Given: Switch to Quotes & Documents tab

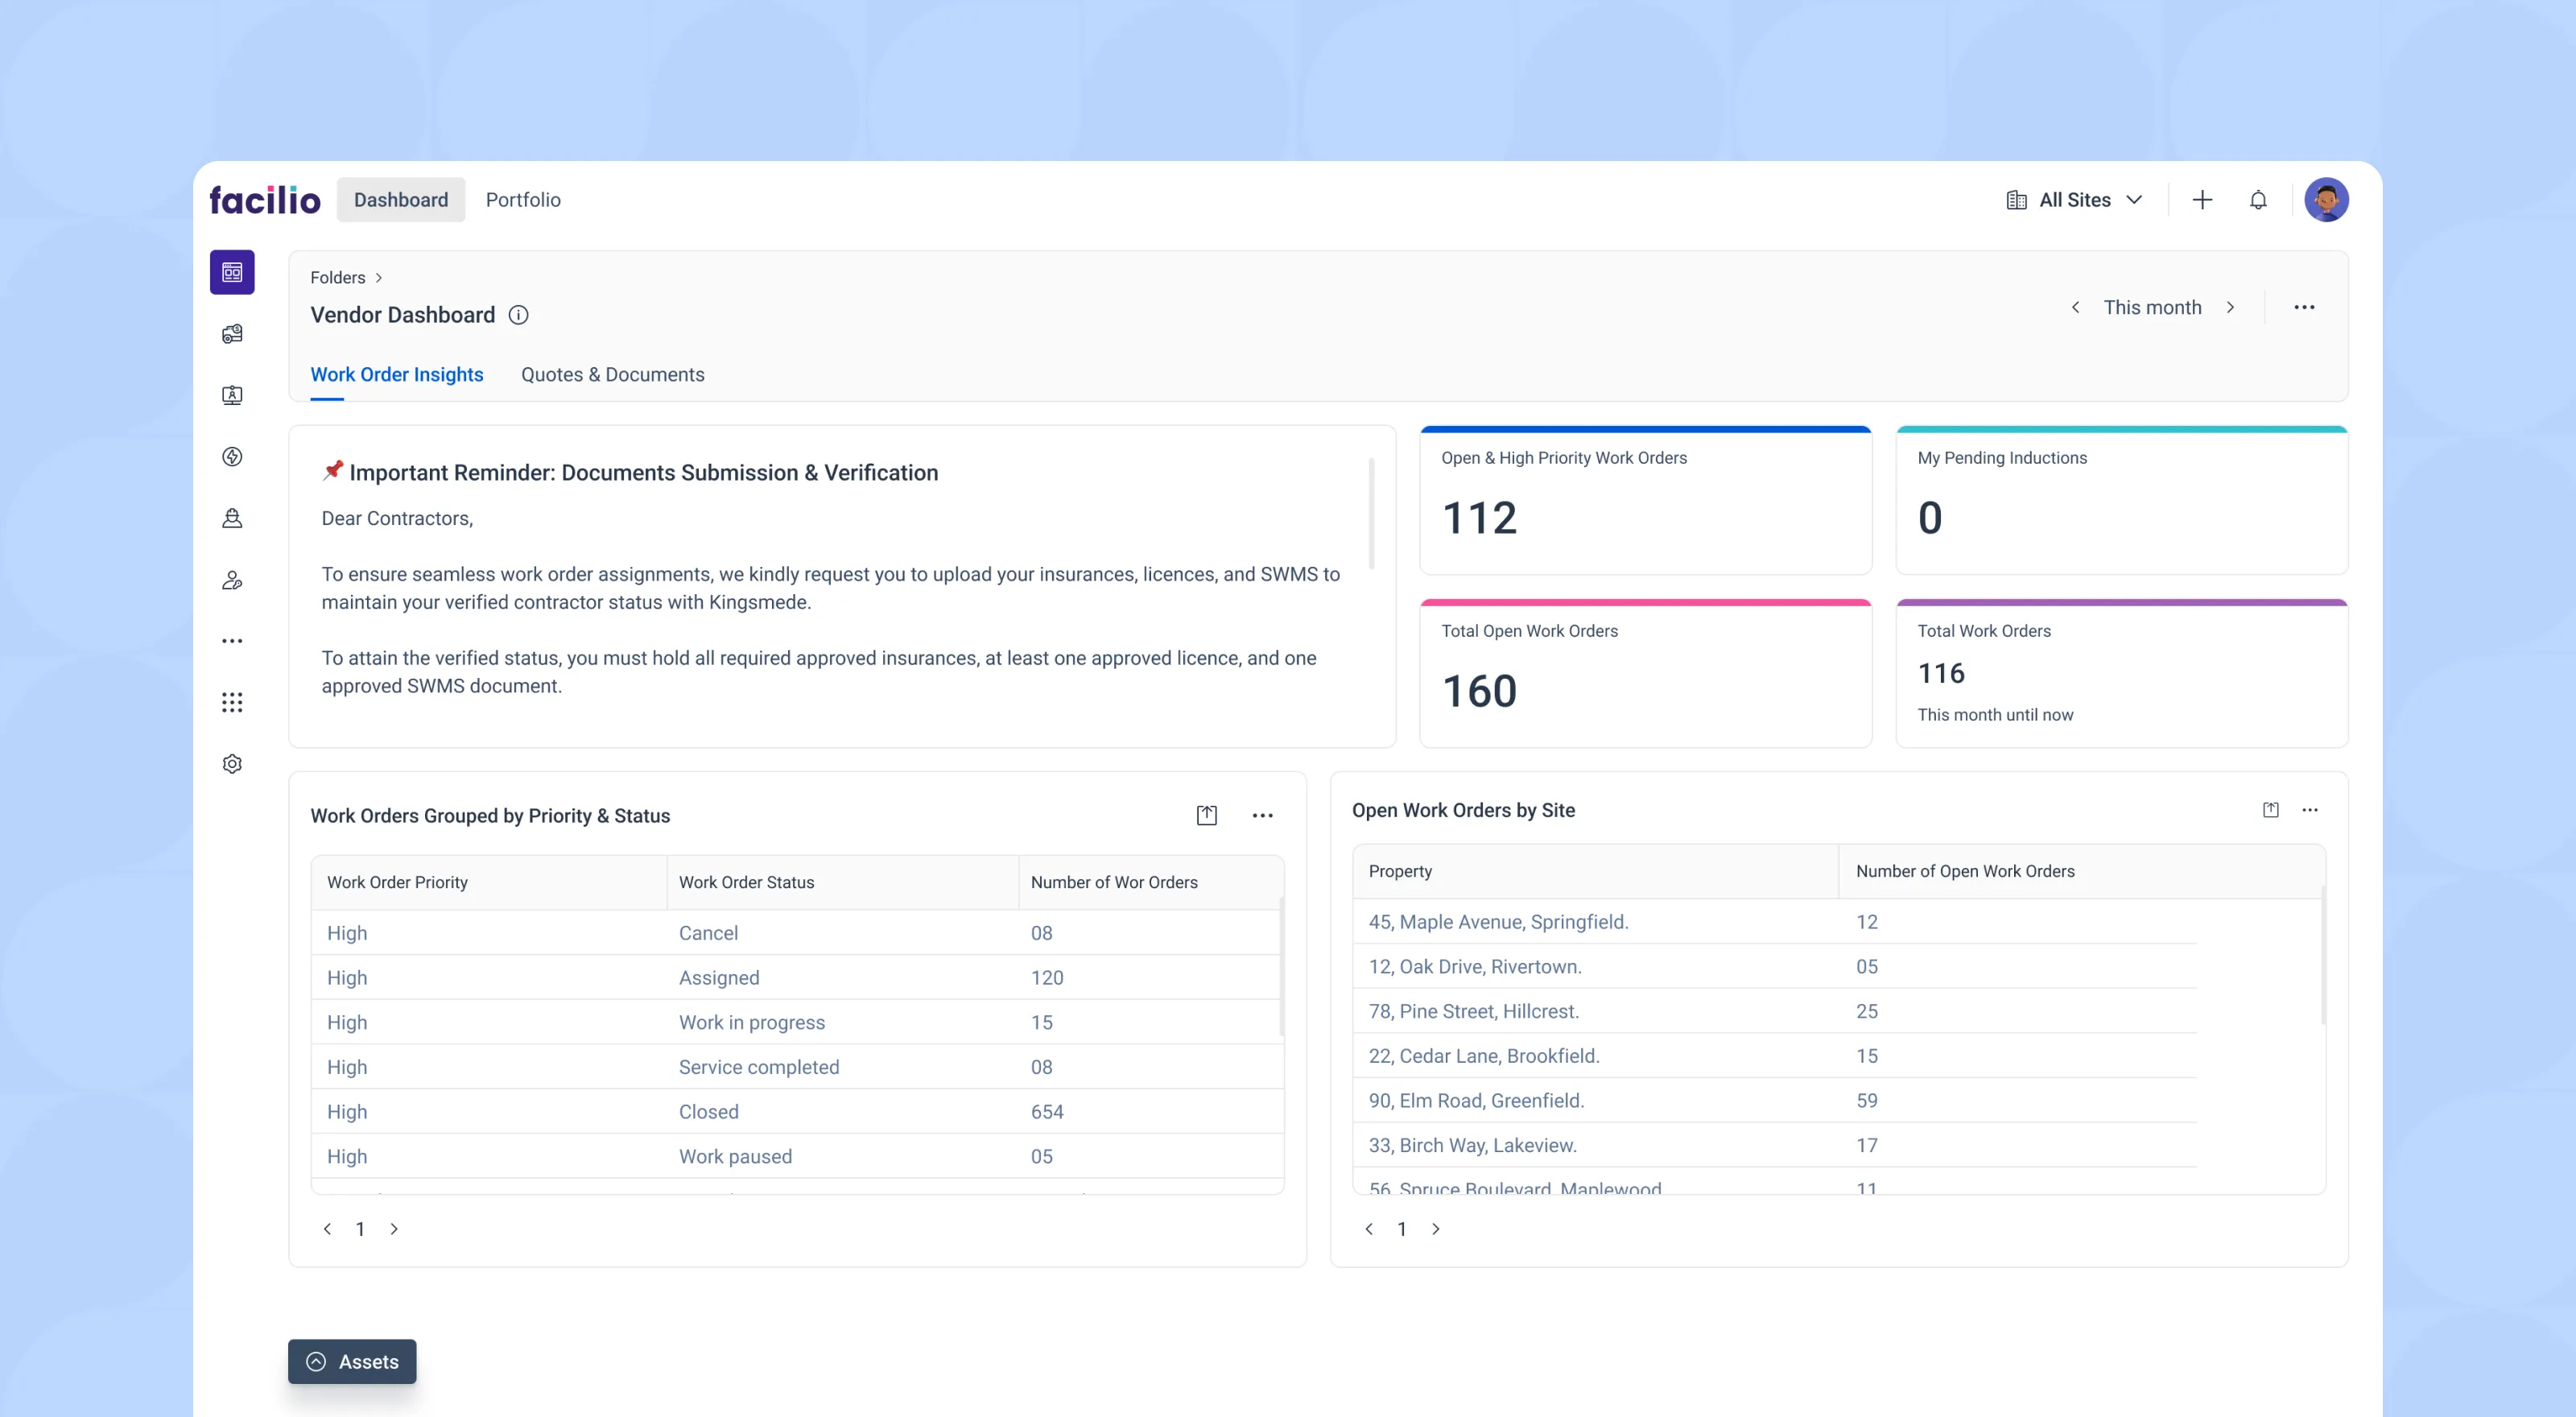Looking at the screenshot, I should tap(612, 374).
